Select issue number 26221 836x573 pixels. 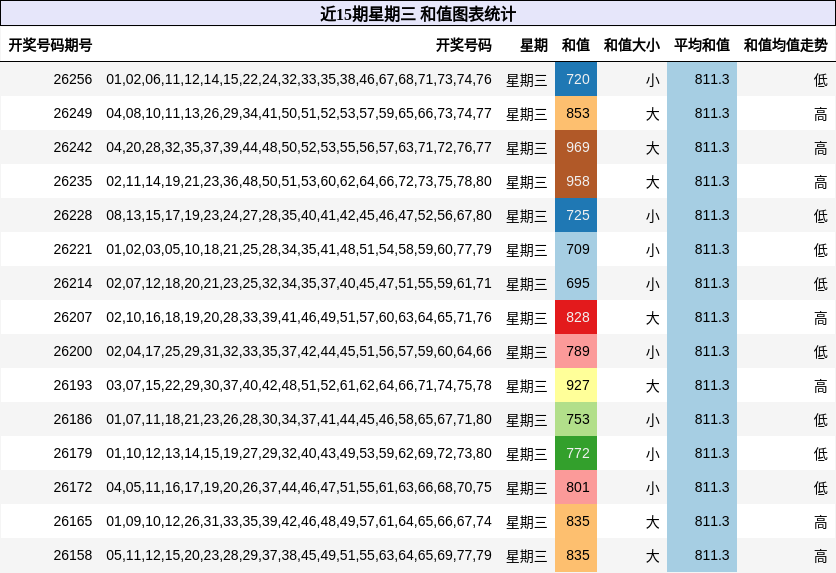pos(73,249)
